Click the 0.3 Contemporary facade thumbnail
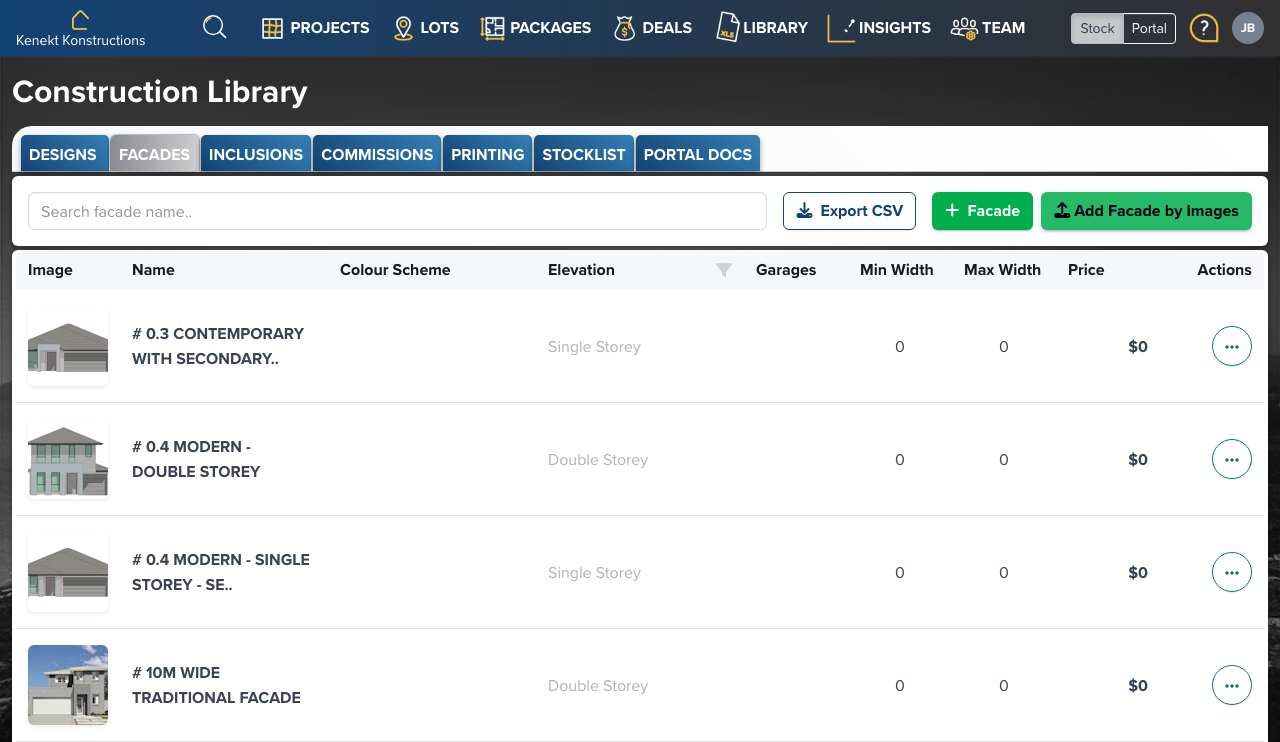This screenshot has height=742, width=1280. 68,346
